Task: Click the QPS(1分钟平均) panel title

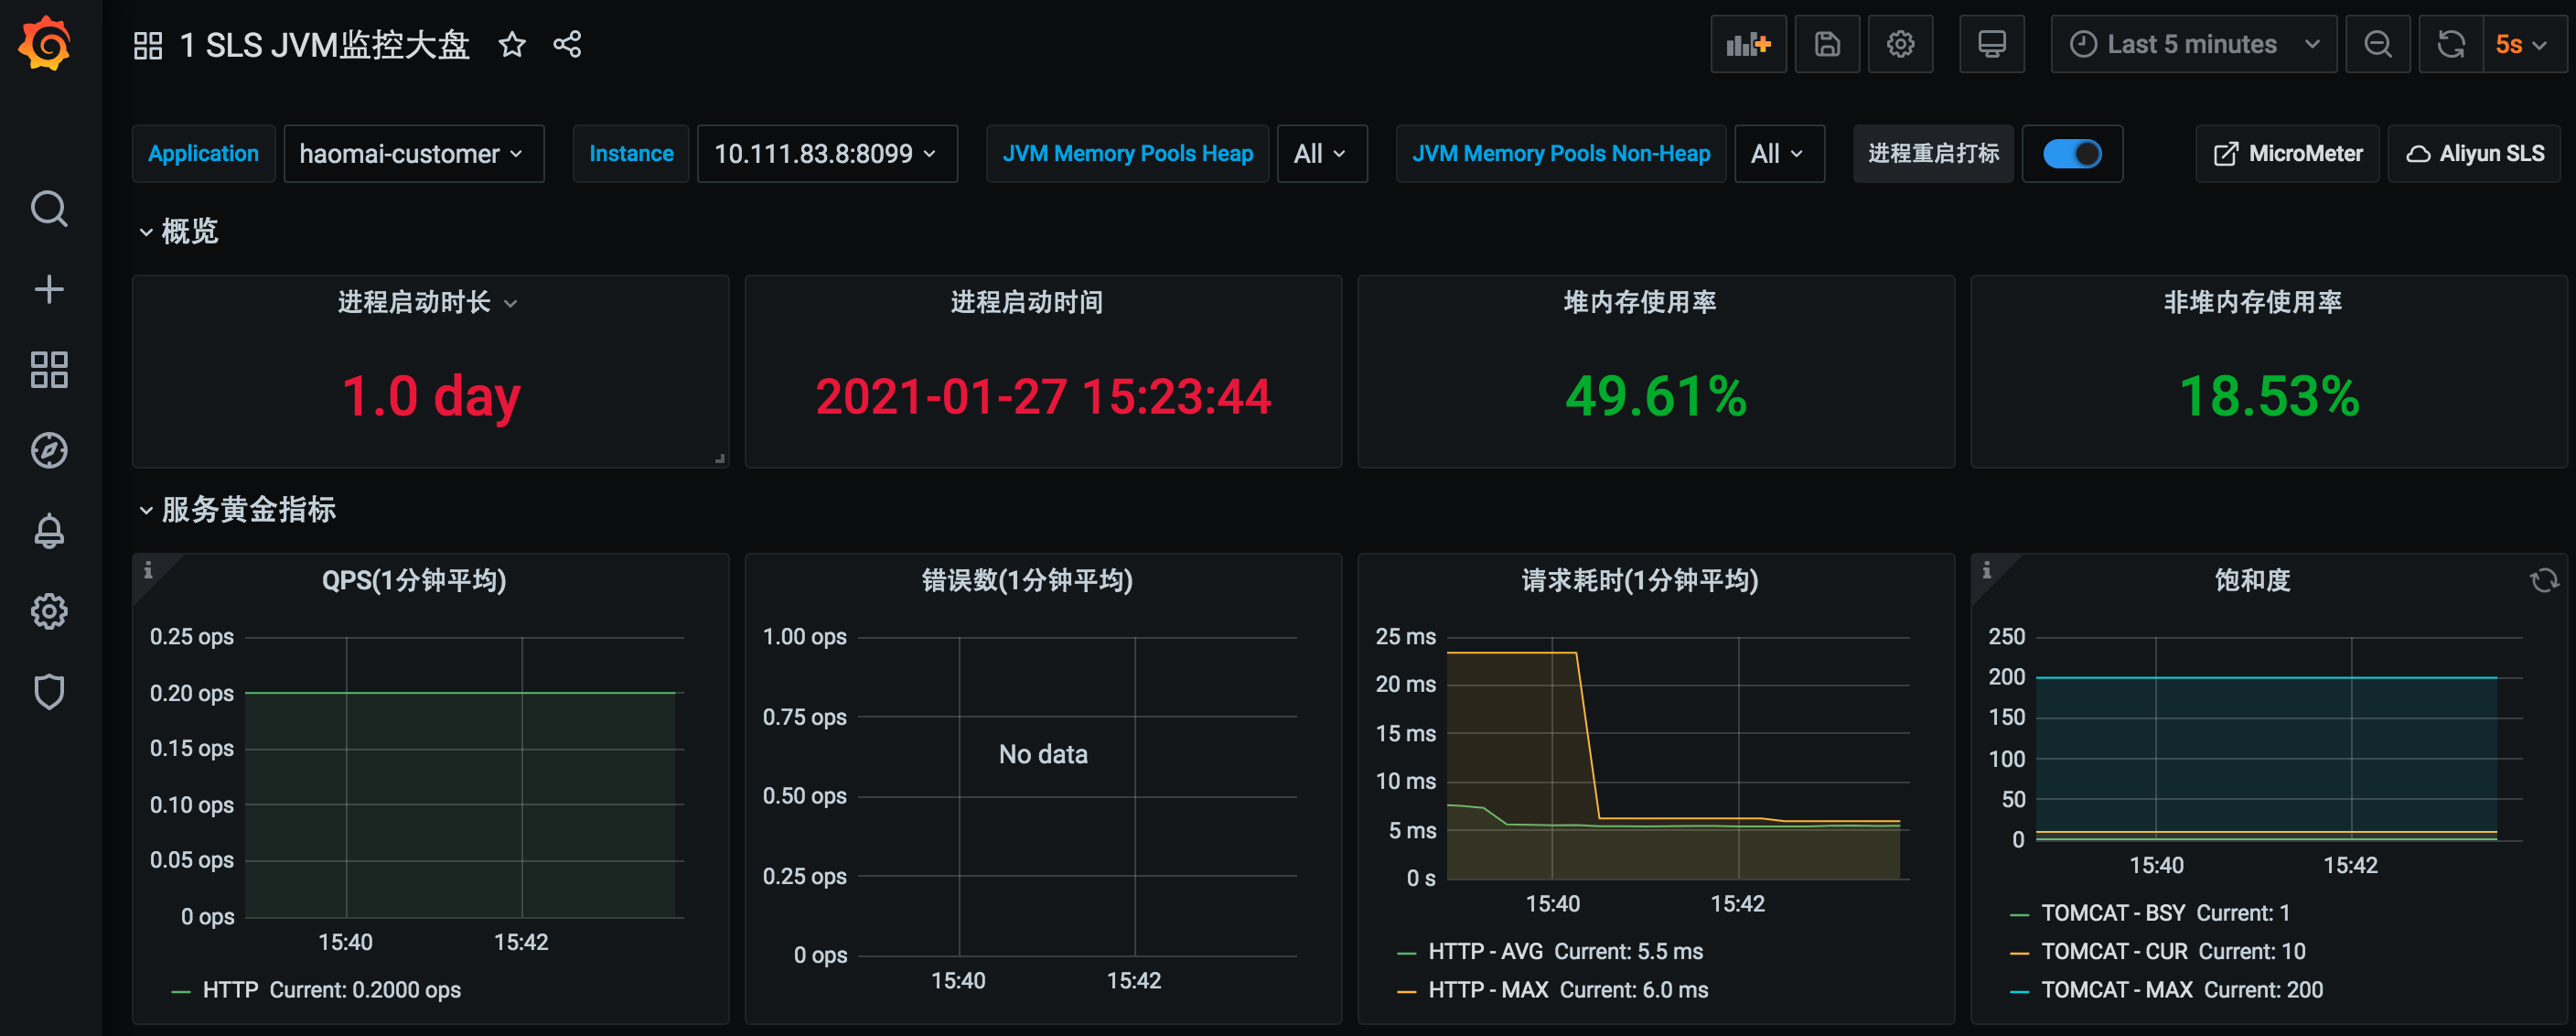Action: pos(414,581)
